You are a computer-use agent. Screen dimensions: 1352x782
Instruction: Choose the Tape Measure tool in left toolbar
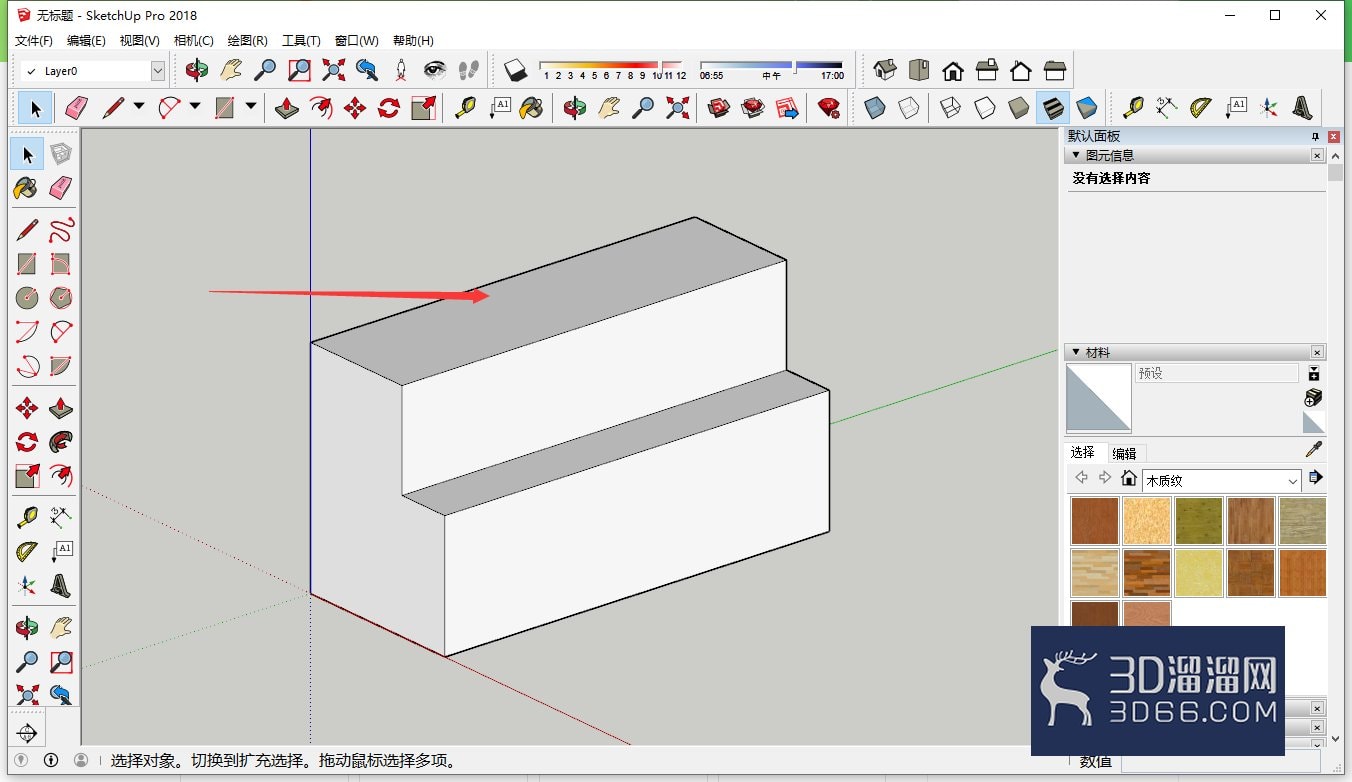[x=27, y=517]
